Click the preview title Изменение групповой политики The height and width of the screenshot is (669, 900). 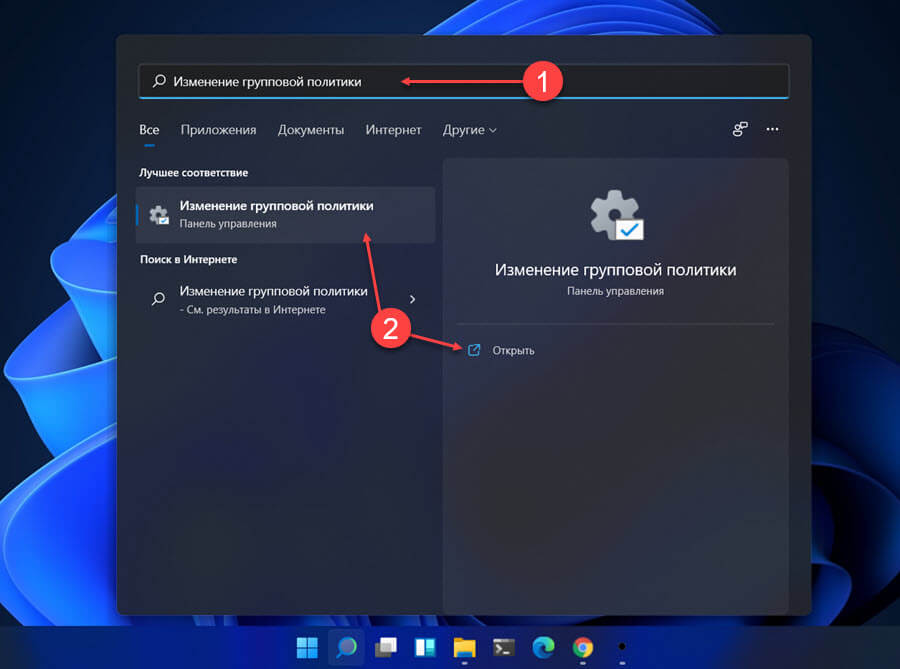(615, 270)
